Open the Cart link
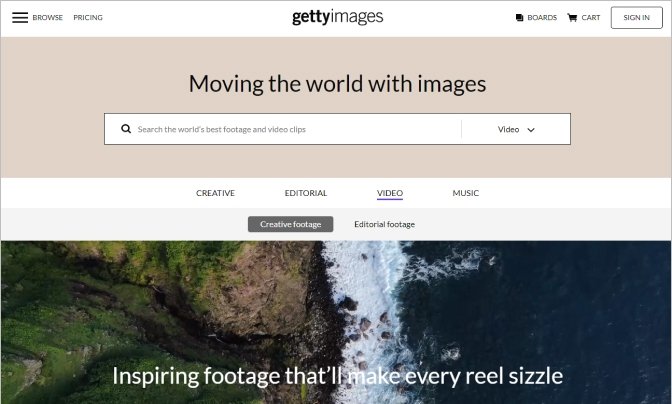Image resolution: width=672 pixels, height=404 pixels. point(591,18)
